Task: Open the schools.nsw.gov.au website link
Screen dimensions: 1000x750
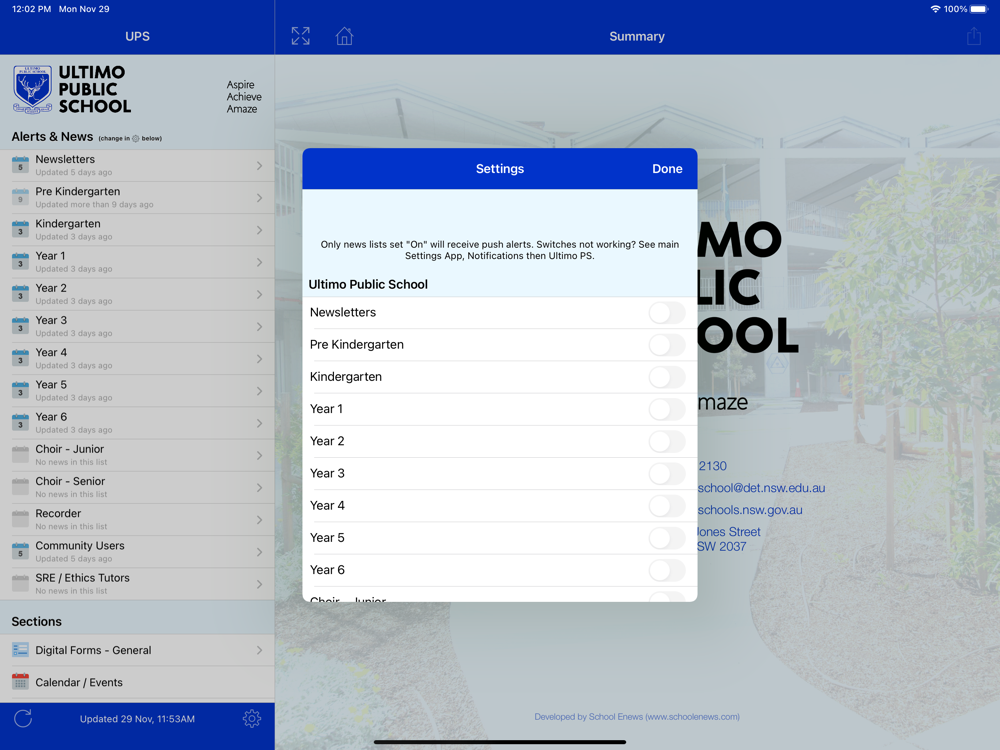Action: coord(750,510)
